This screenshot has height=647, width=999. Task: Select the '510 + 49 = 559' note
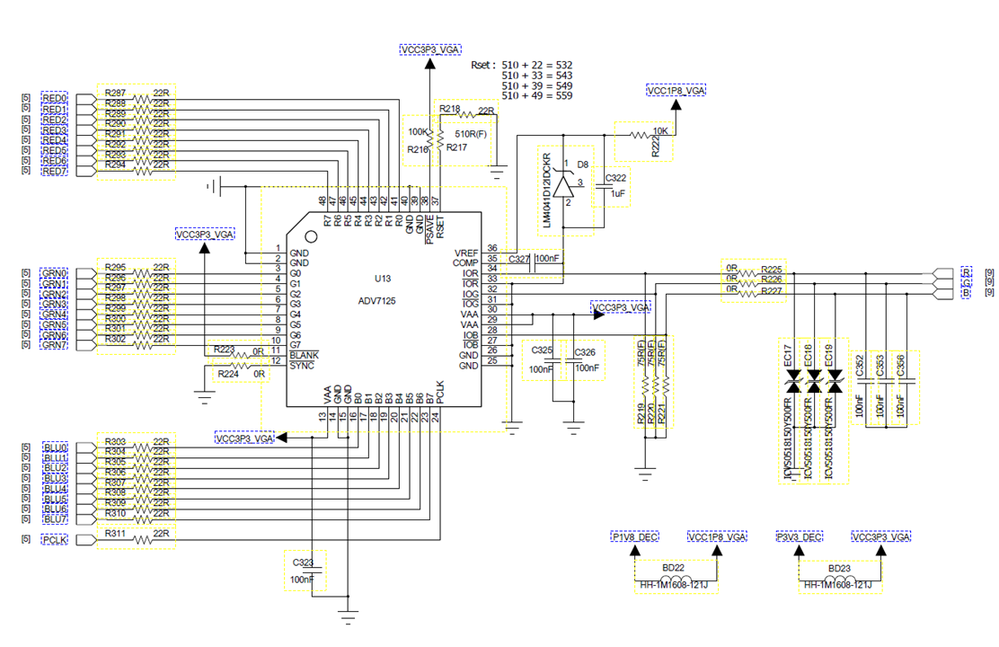click(537, 96)
